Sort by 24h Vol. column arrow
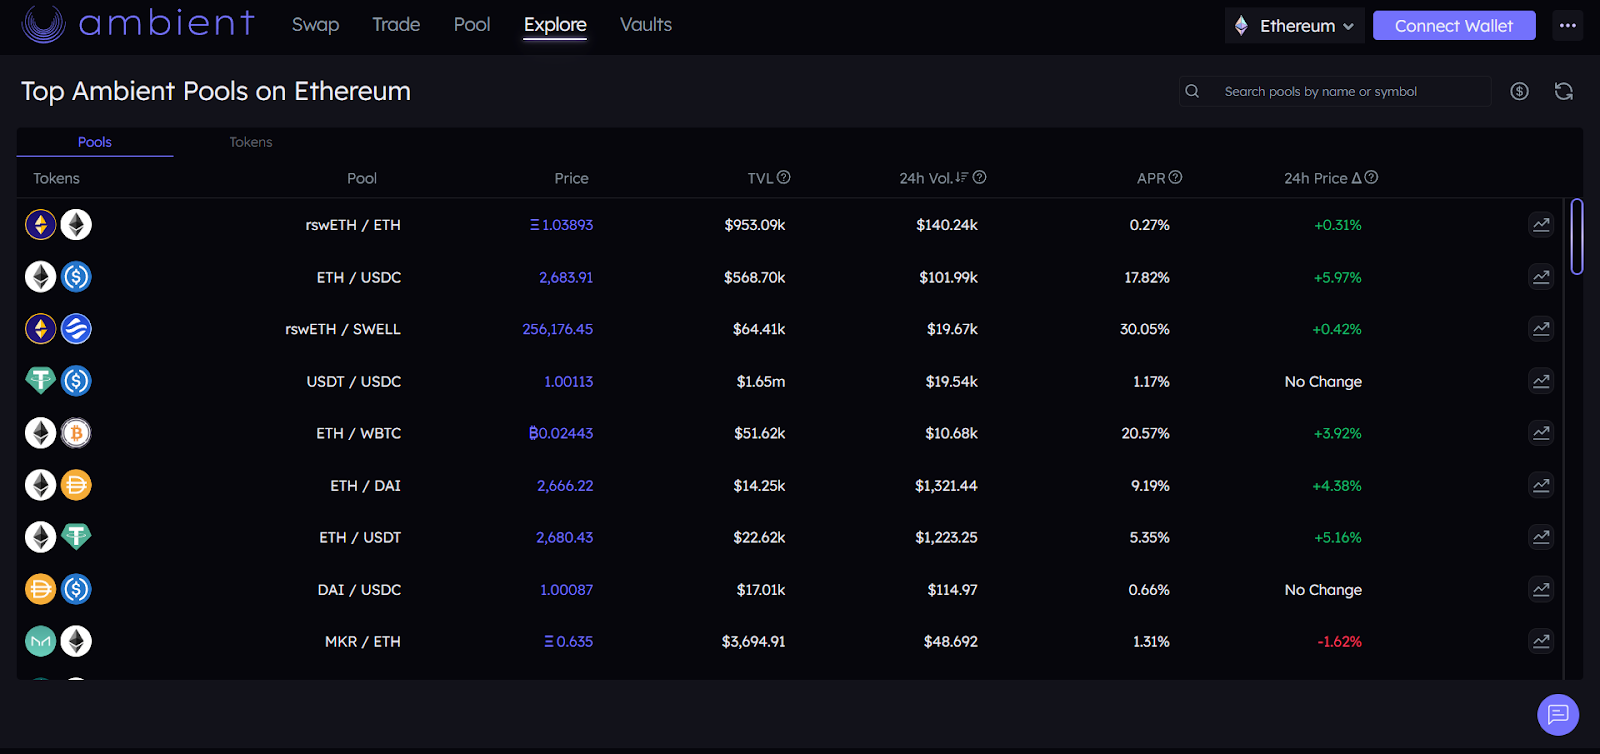The height and width of the screenshot is (754, 1600). point(962,177)
